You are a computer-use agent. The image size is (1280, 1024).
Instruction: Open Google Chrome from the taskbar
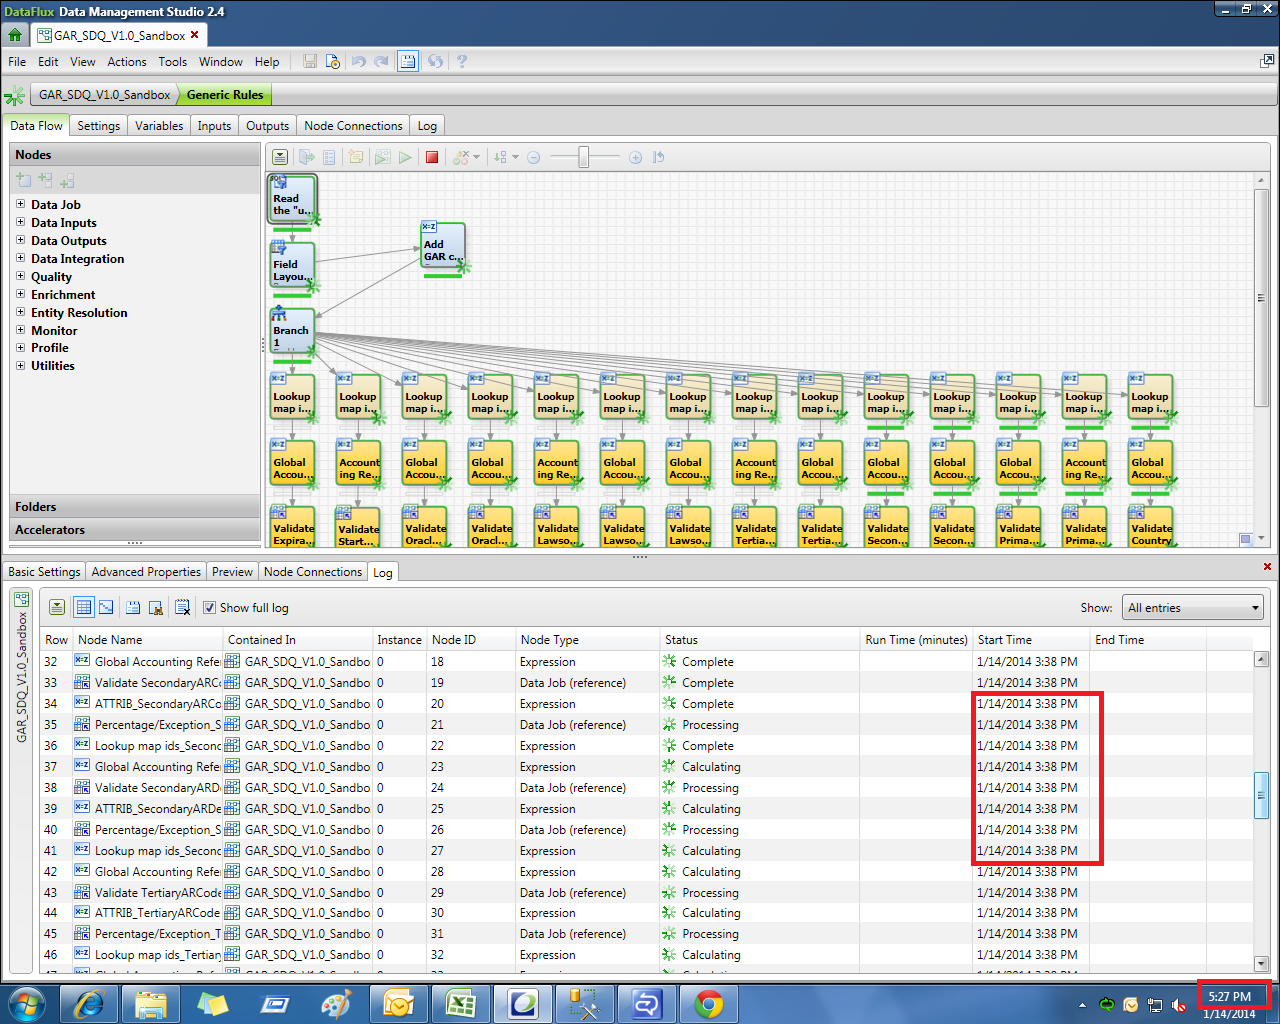[x=709, y=1003]
